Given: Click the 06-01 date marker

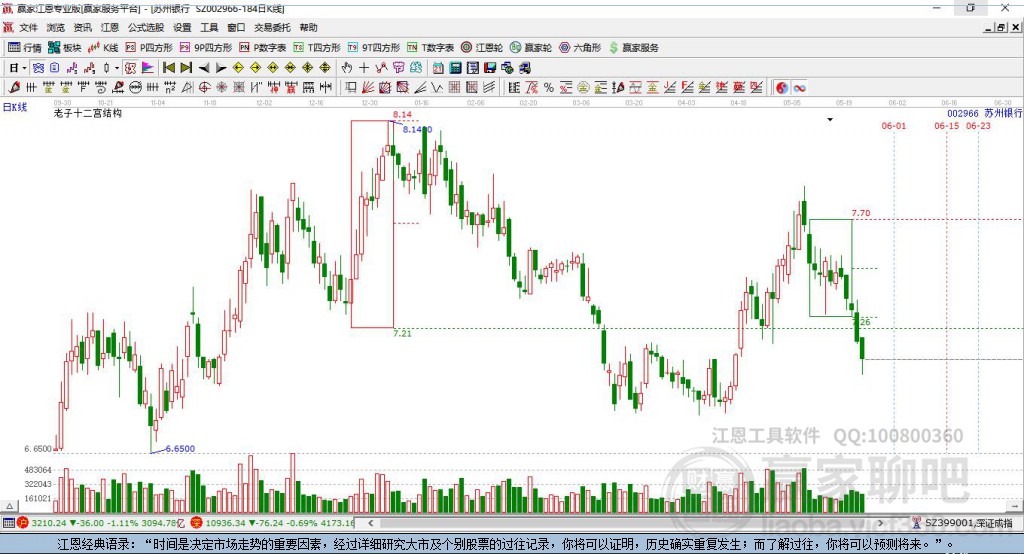Looking at the screenshot, I should (894, 126).
